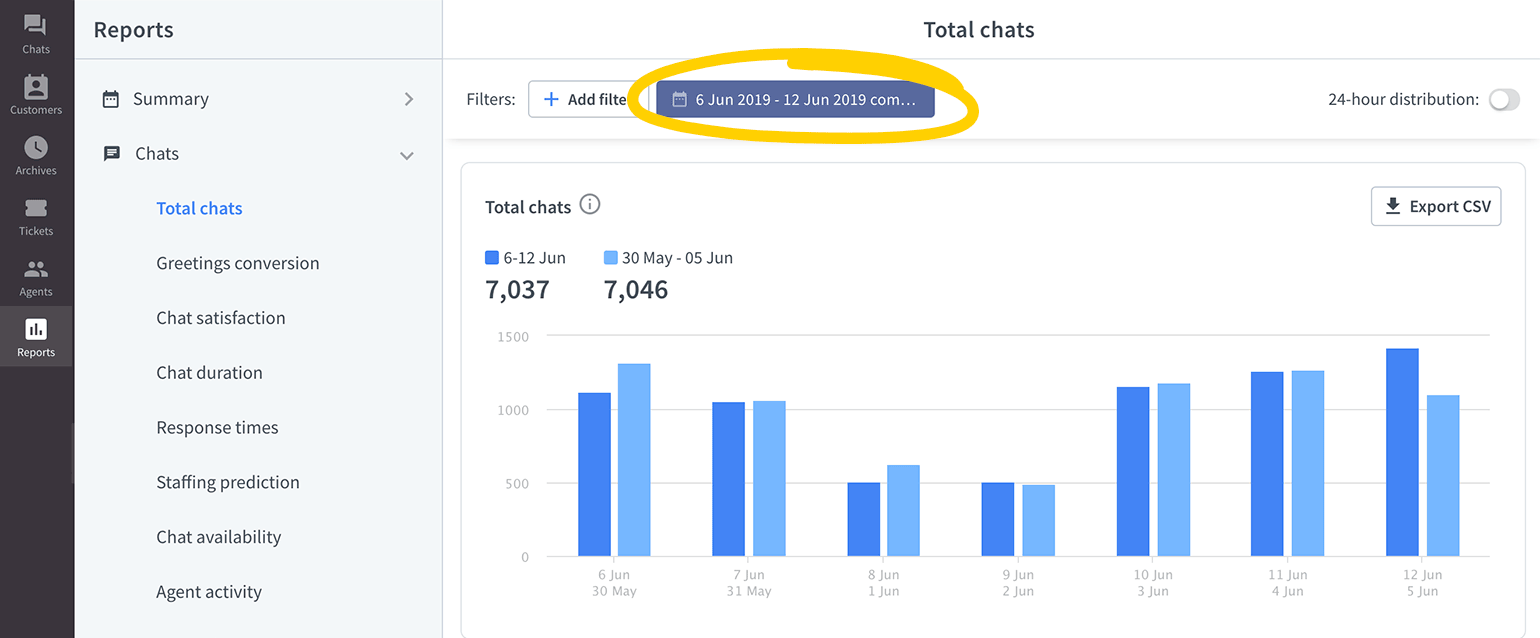
Task: Click the calendar icon in date range filter
Action: tap(680, 100)
